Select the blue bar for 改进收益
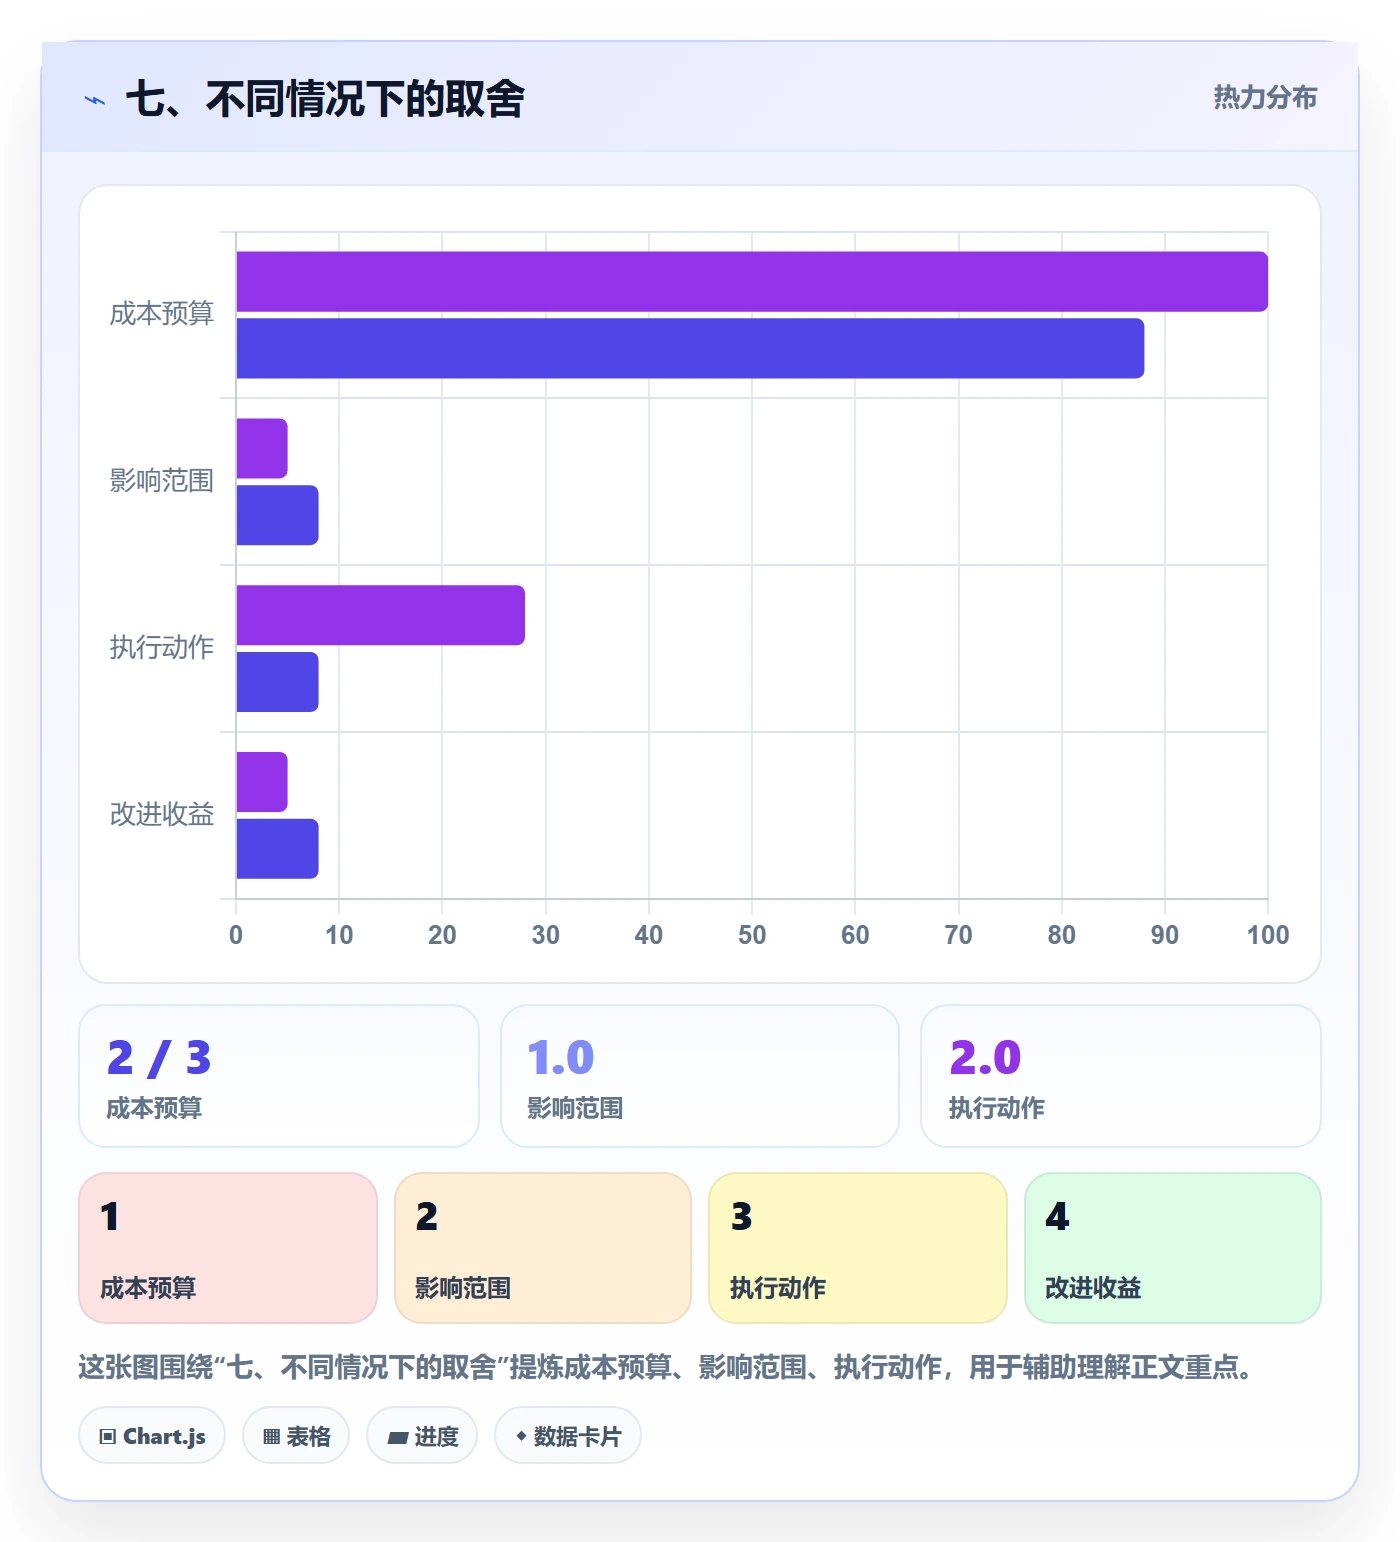Image resolution: width=1400 pixels, height=1542 pixels. click(277, 849)
